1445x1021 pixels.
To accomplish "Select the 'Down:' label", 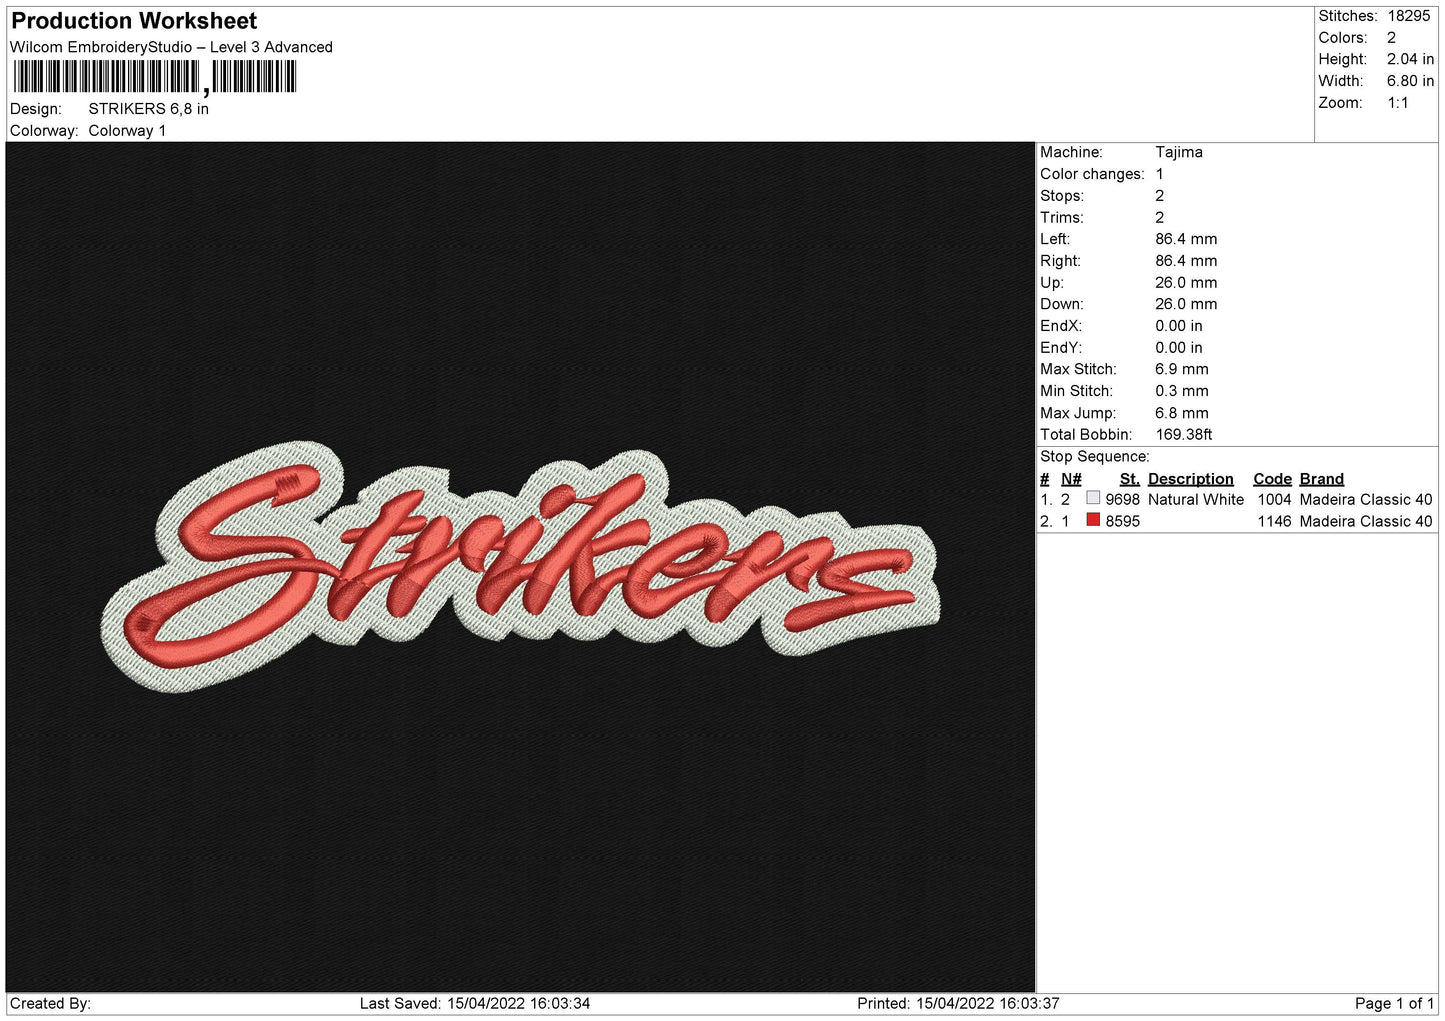I will tap(1062, 304).
